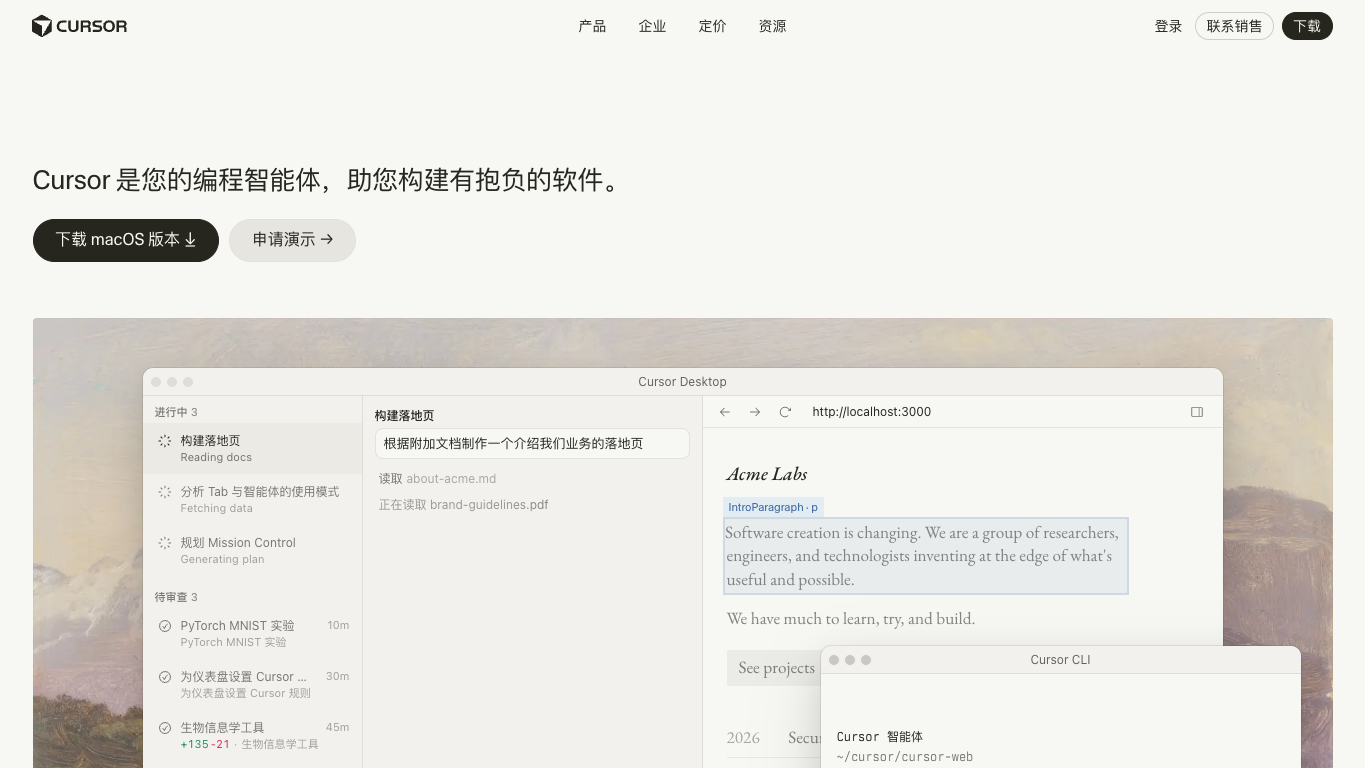Click the ~/cursor/cursor-web path in the CLI
Viewport: 1365px width, 768px height.
pyautogui.click(x=905, y=757)
